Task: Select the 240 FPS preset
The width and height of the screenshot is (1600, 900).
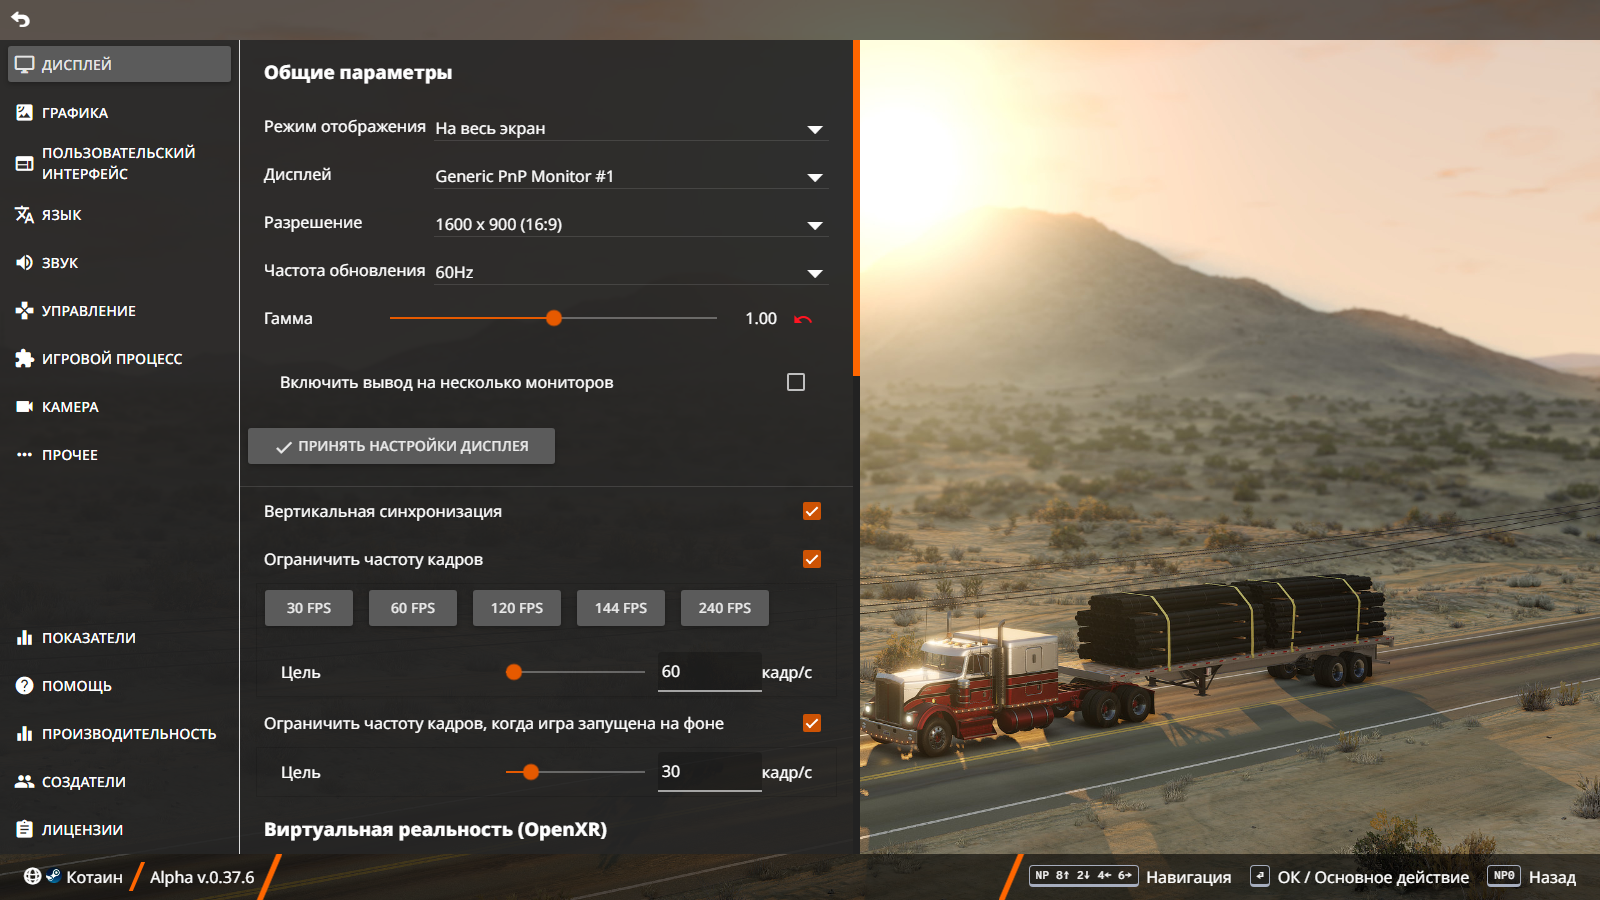Action: pos(725,608)
